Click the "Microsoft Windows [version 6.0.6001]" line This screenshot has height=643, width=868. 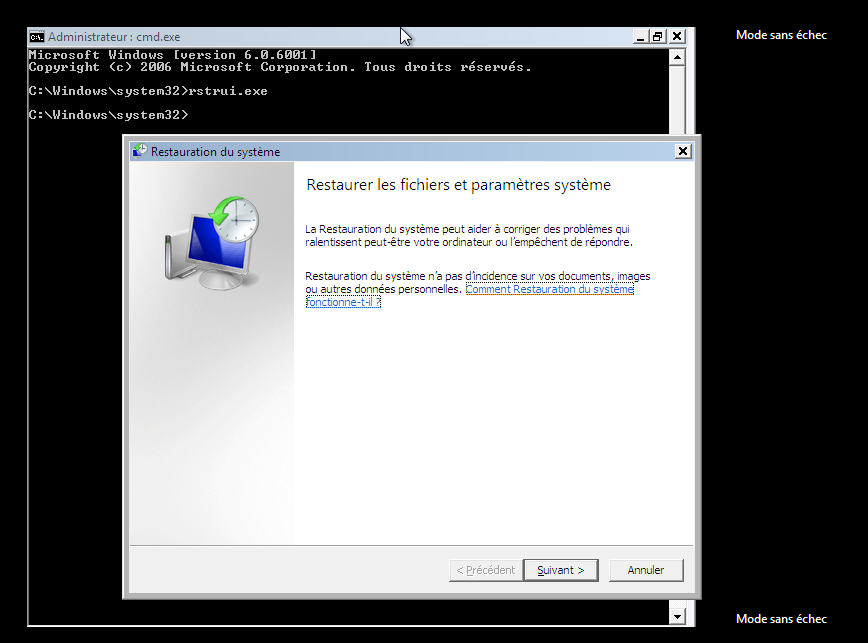[x=172, y=55]
